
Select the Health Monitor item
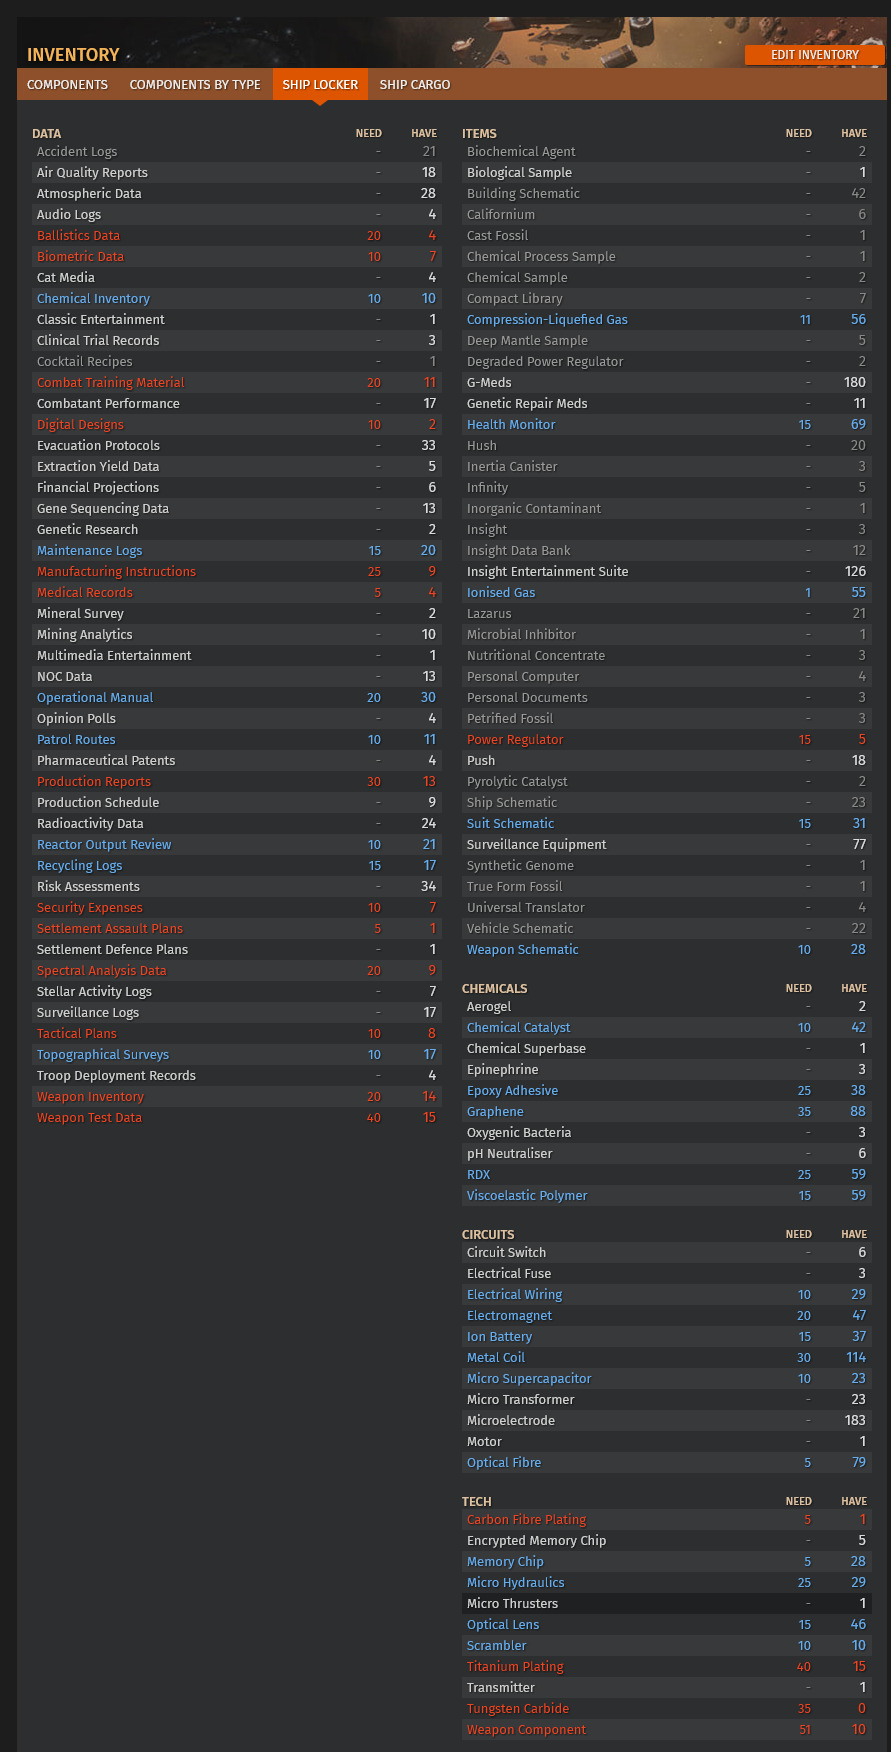tap(511, 425)
